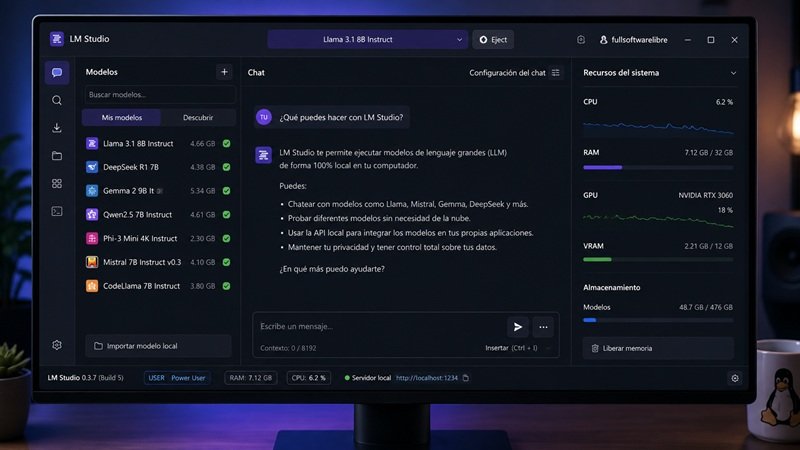Toggle green check for Phi-3 Mini 4K
800x450 pixels.
tap(227, 238)
